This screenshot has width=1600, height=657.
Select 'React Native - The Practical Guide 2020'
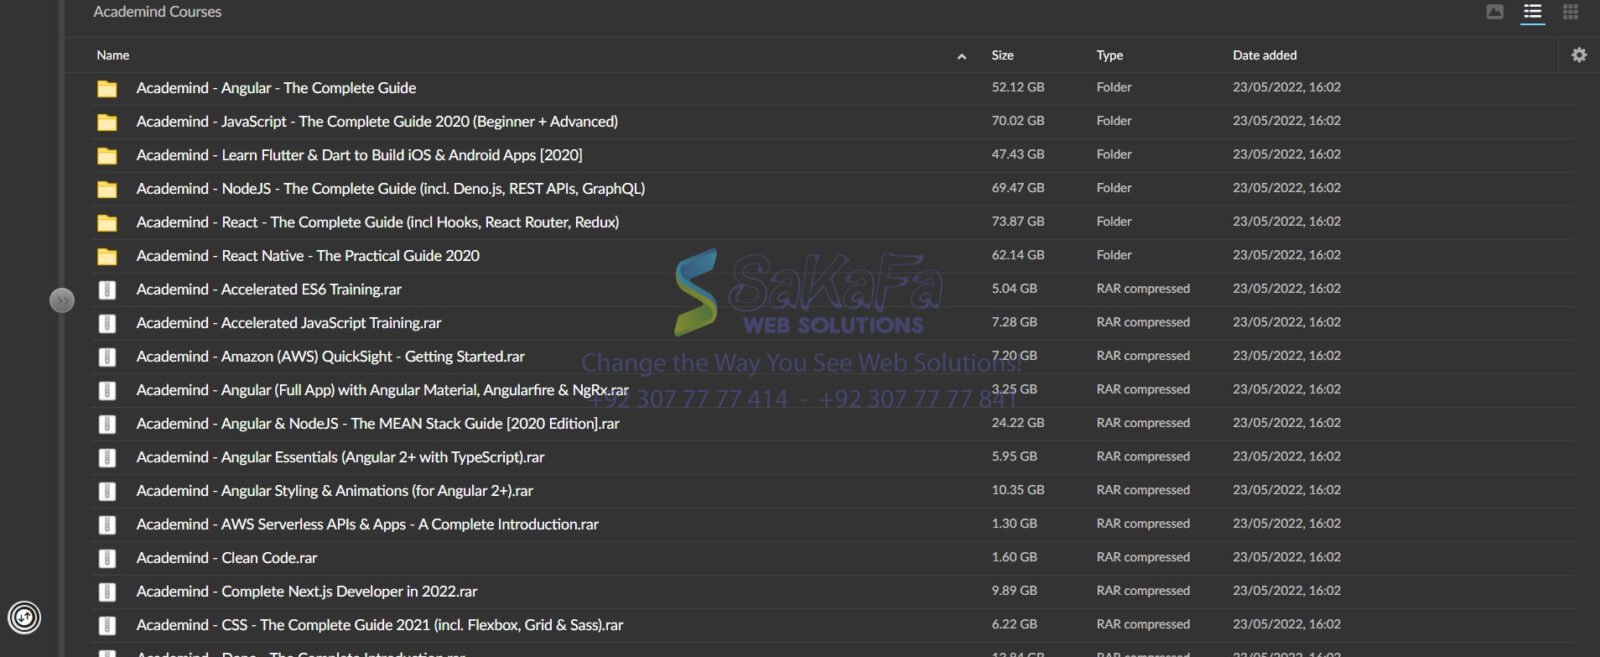(308, 256)
